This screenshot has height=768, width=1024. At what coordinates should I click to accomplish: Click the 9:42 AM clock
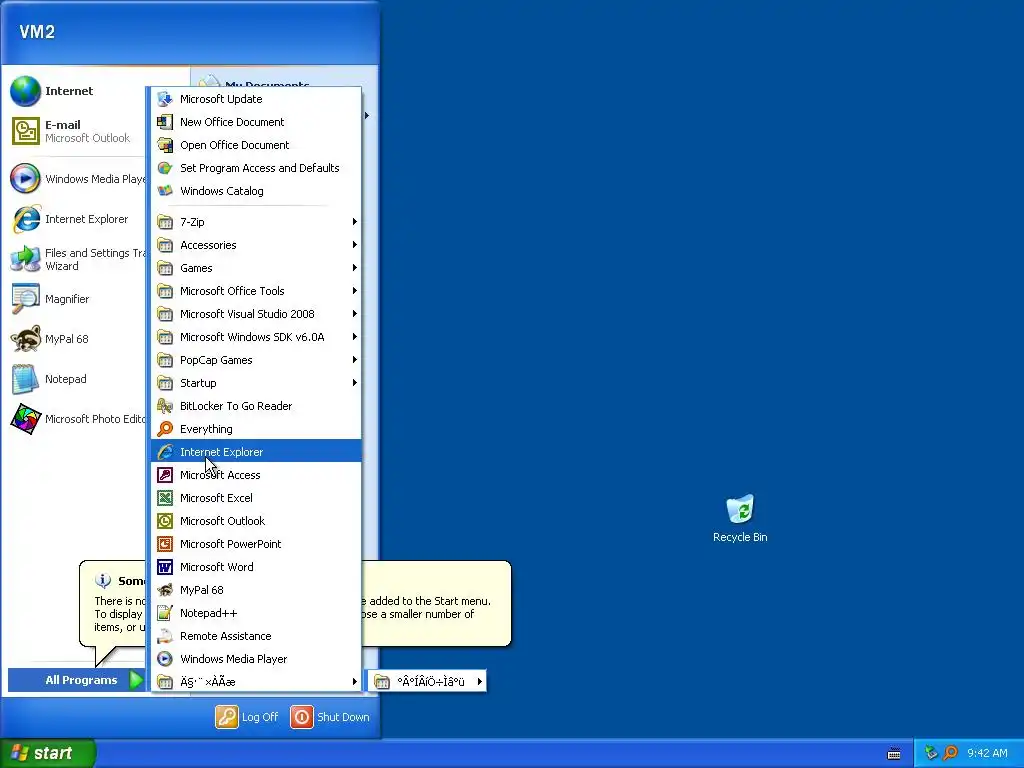coord(987,753)
